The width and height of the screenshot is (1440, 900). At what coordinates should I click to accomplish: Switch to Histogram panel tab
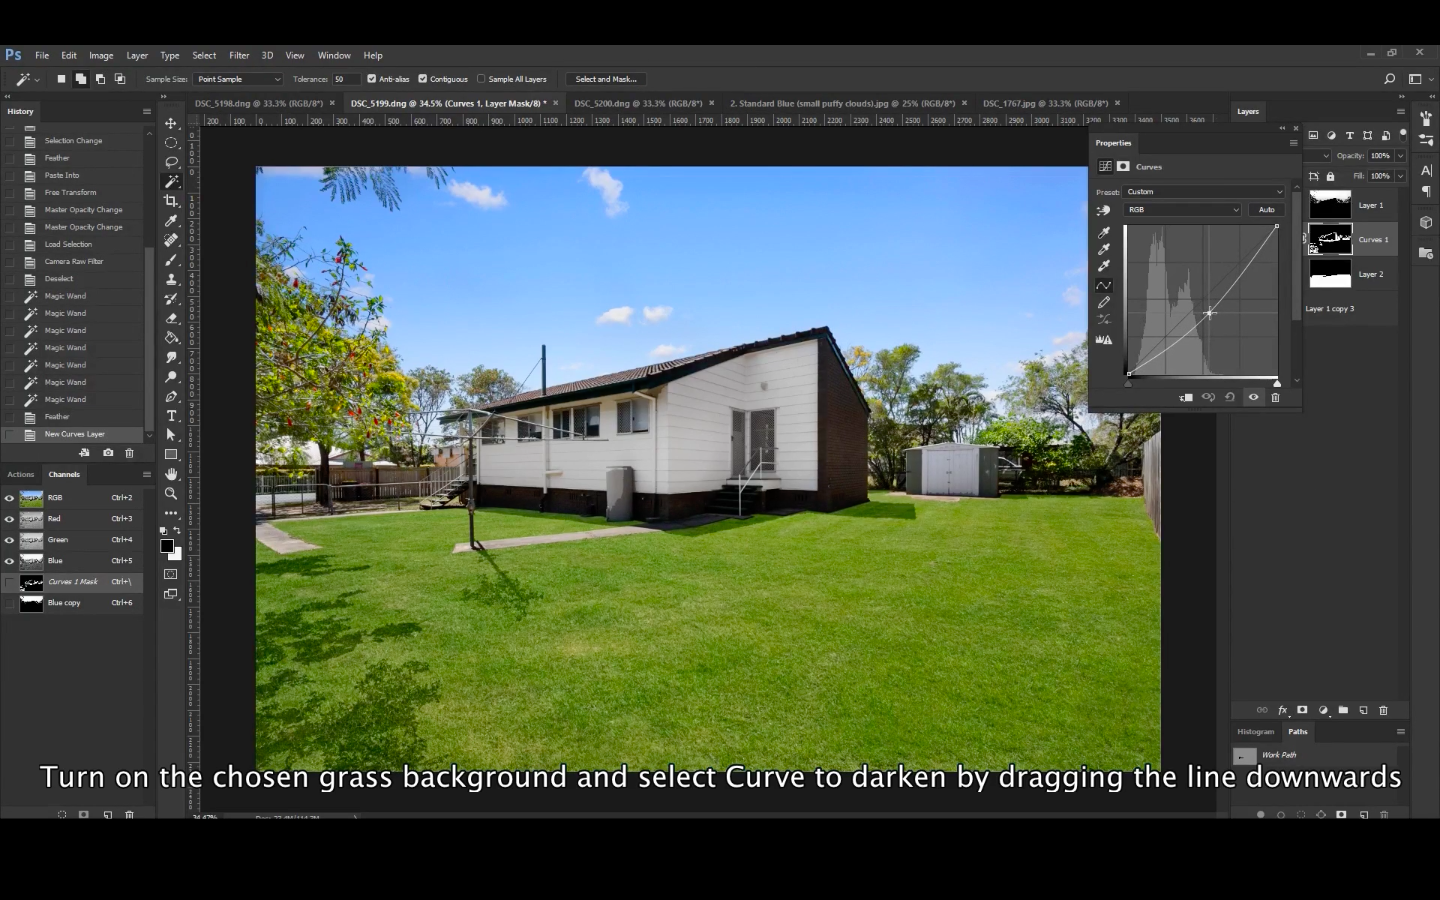click(x=1256, y=732)
